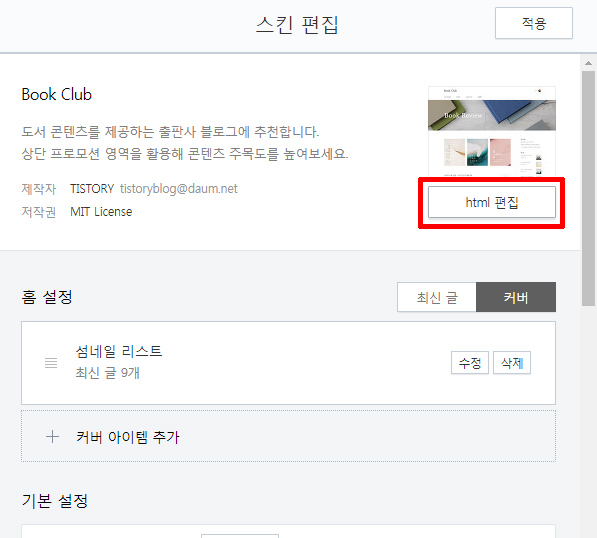The image size is (597, 538).
Task: Click the 적용 apply button
Action: (x=533, y=23)
